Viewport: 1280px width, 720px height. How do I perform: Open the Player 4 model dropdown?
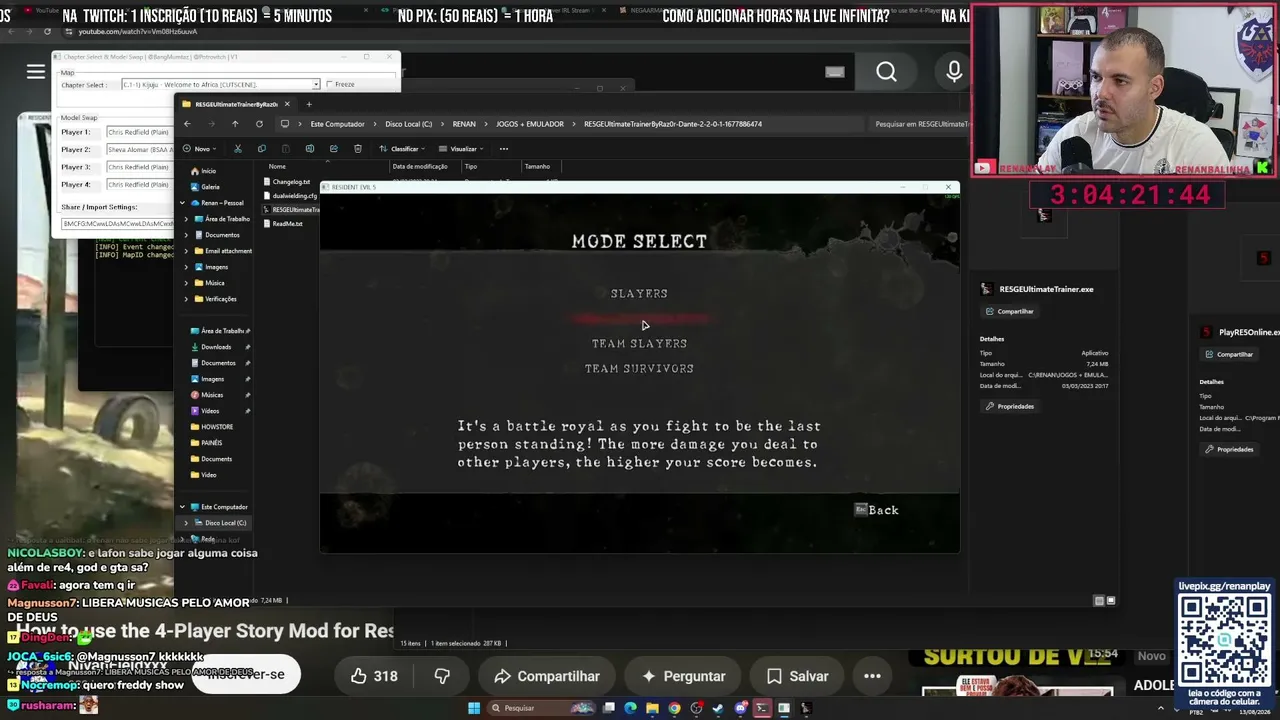pyautogui.click(x=140, y=185)
